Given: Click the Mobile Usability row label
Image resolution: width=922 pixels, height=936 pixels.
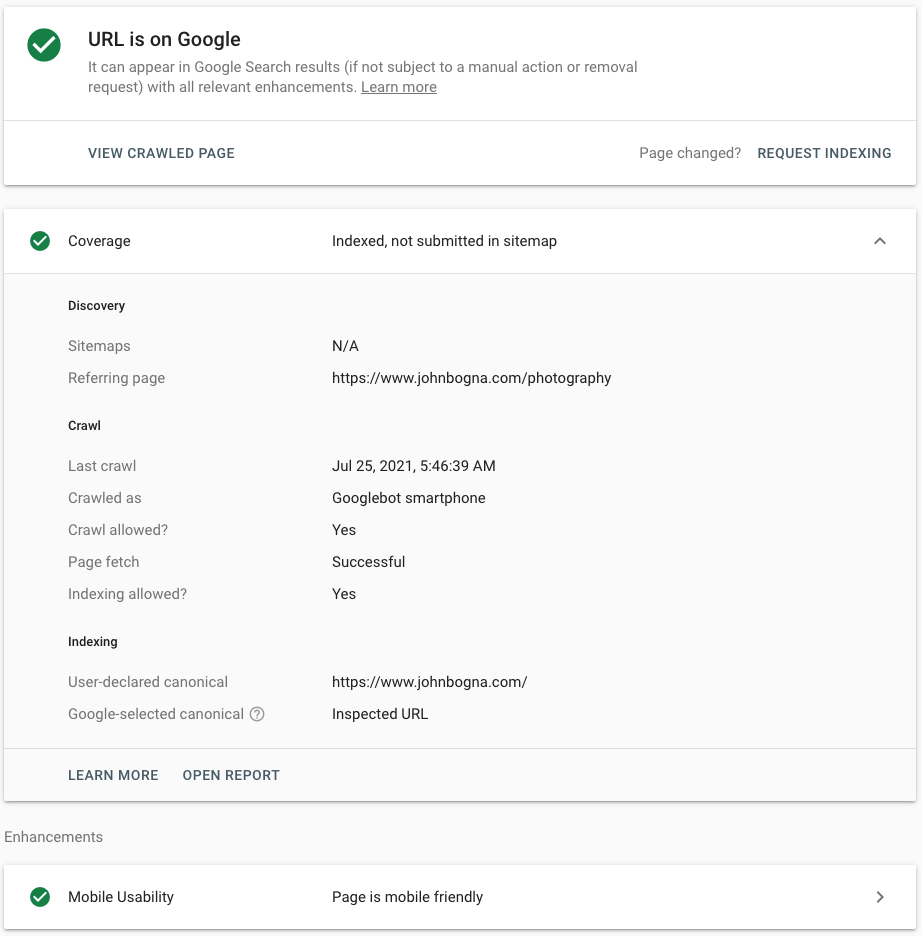Looking at the screenshot, I should coord(121,897).
